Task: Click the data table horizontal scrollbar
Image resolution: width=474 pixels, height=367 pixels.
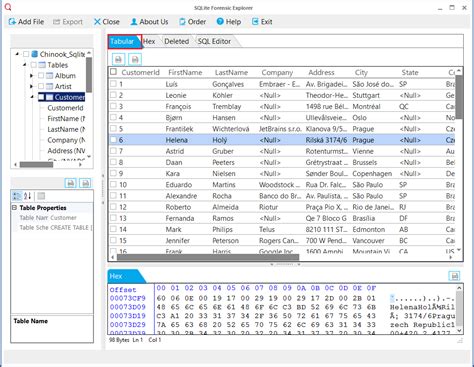Action: pos(208,257)
